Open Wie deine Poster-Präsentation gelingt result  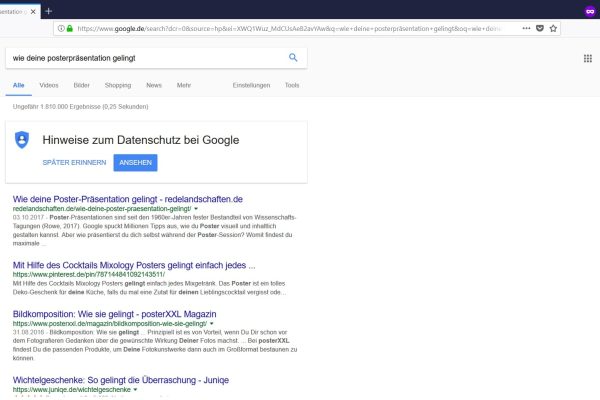click(128, 199)
